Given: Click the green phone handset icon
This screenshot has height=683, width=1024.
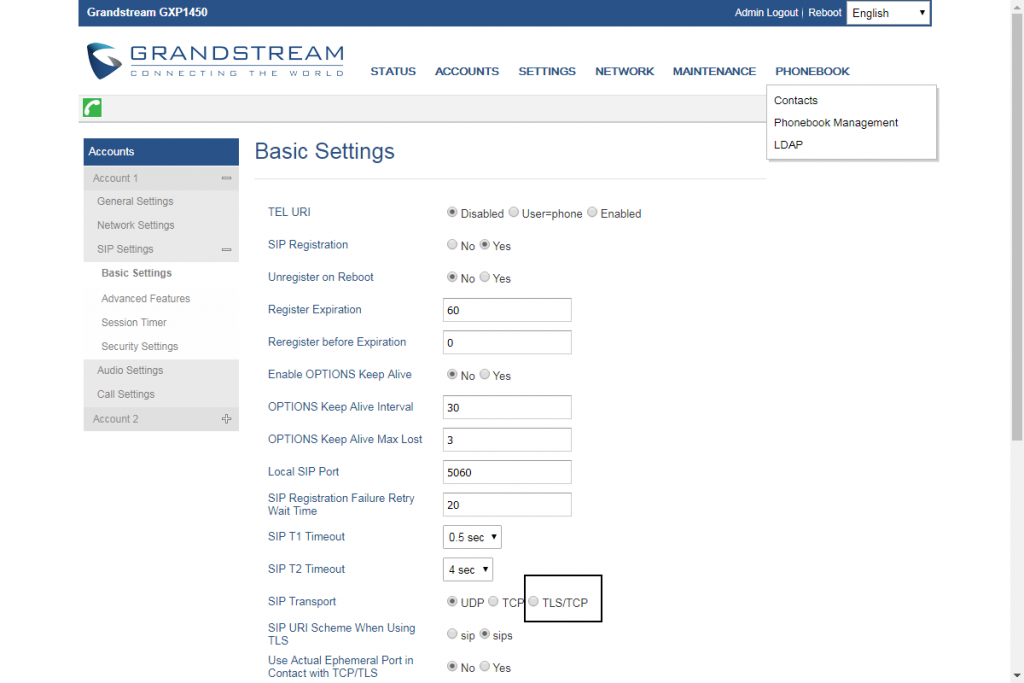Looking at the screenshot, I should pyautogui.click(x=92, y=108).
